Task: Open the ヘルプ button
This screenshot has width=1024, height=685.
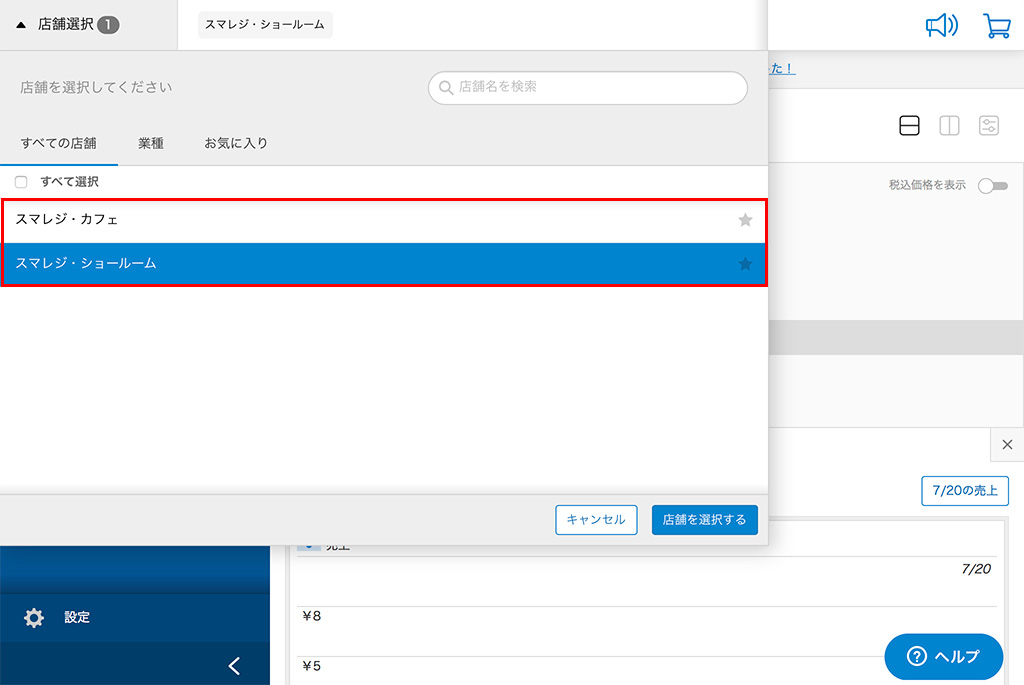Action: (944, 656)
